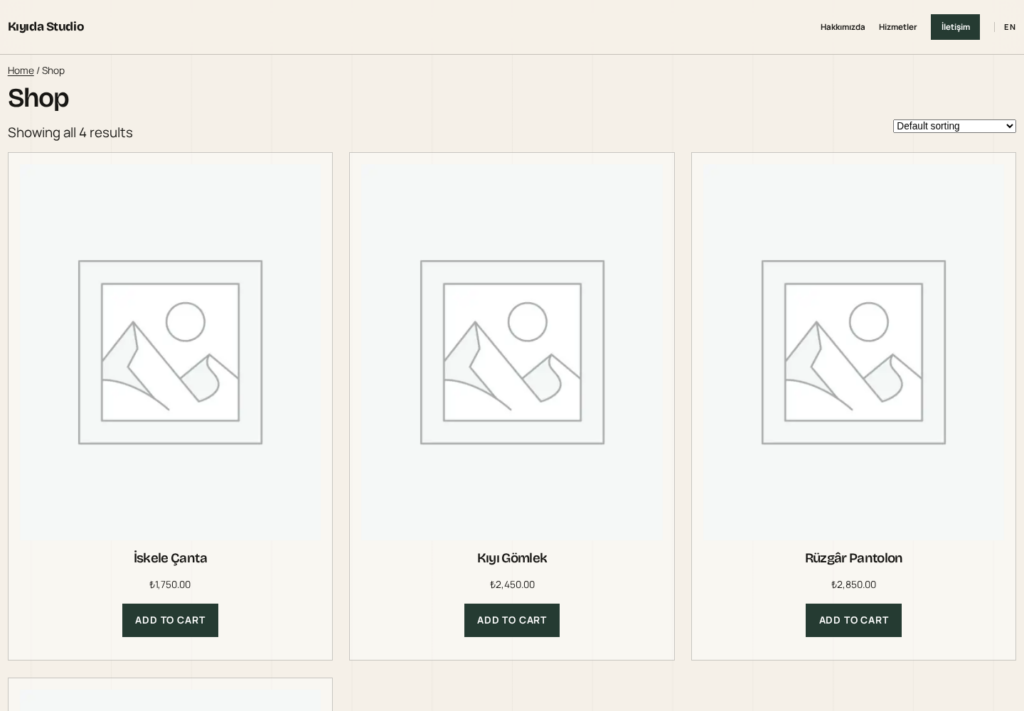This screenshot has width=1024, height=711.
Task: Click the İletişim button in header
Action: (955, 27)
